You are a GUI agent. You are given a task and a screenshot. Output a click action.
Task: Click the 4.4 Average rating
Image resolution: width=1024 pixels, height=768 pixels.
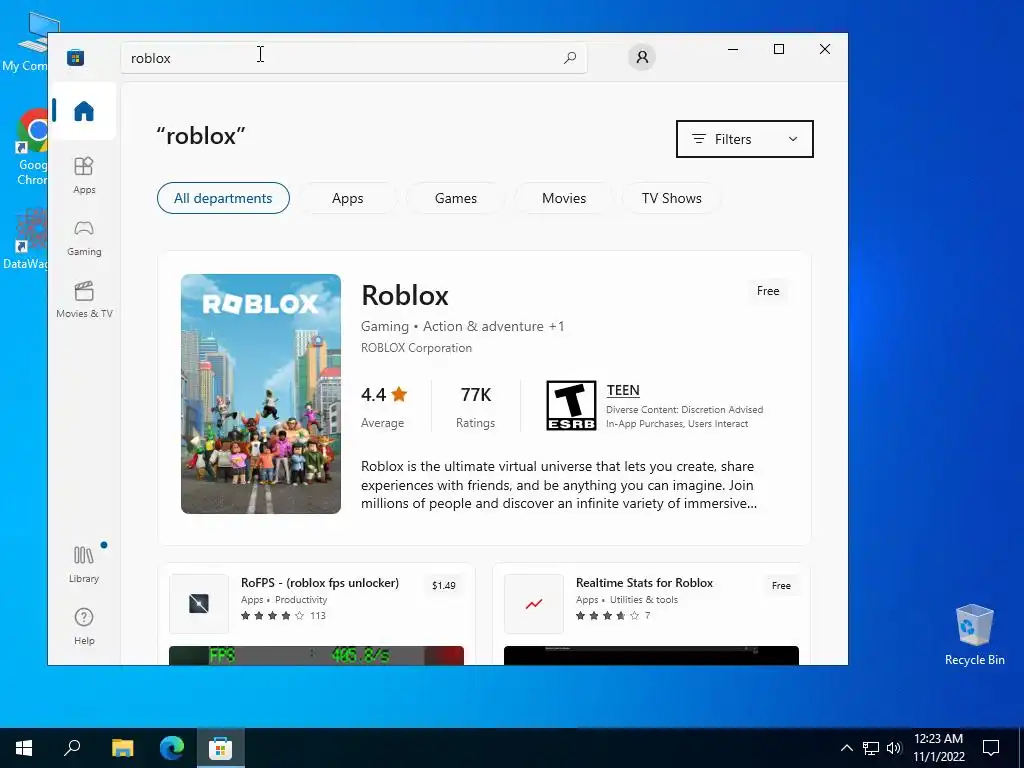coord(384,406)
